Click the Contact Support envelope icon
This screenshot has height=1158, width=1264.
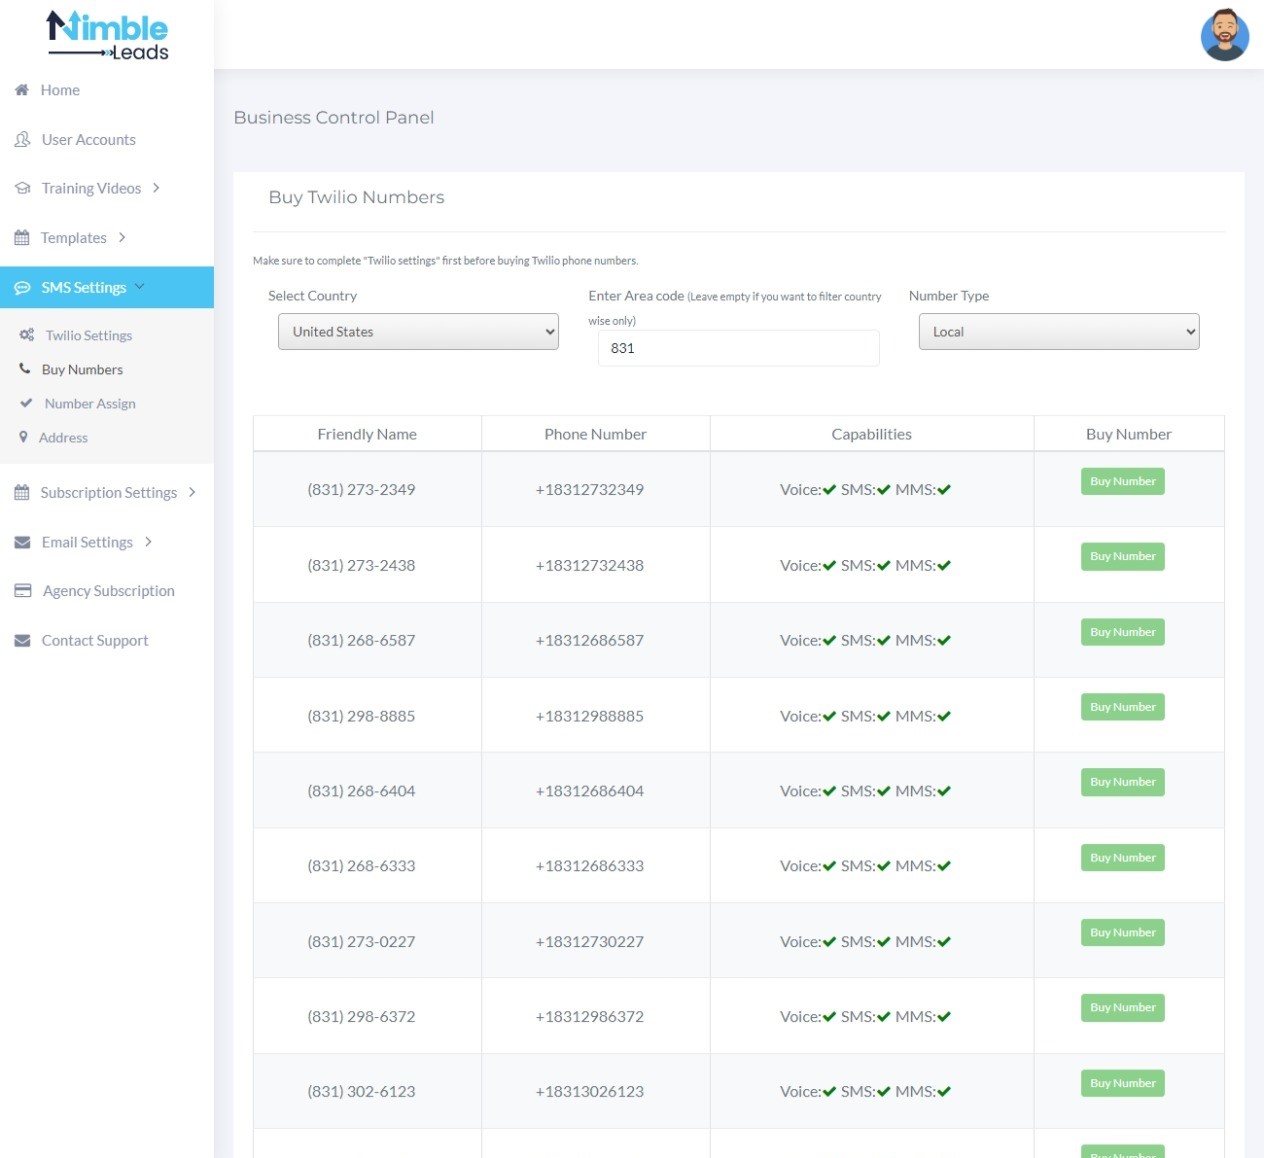point(22,641)
